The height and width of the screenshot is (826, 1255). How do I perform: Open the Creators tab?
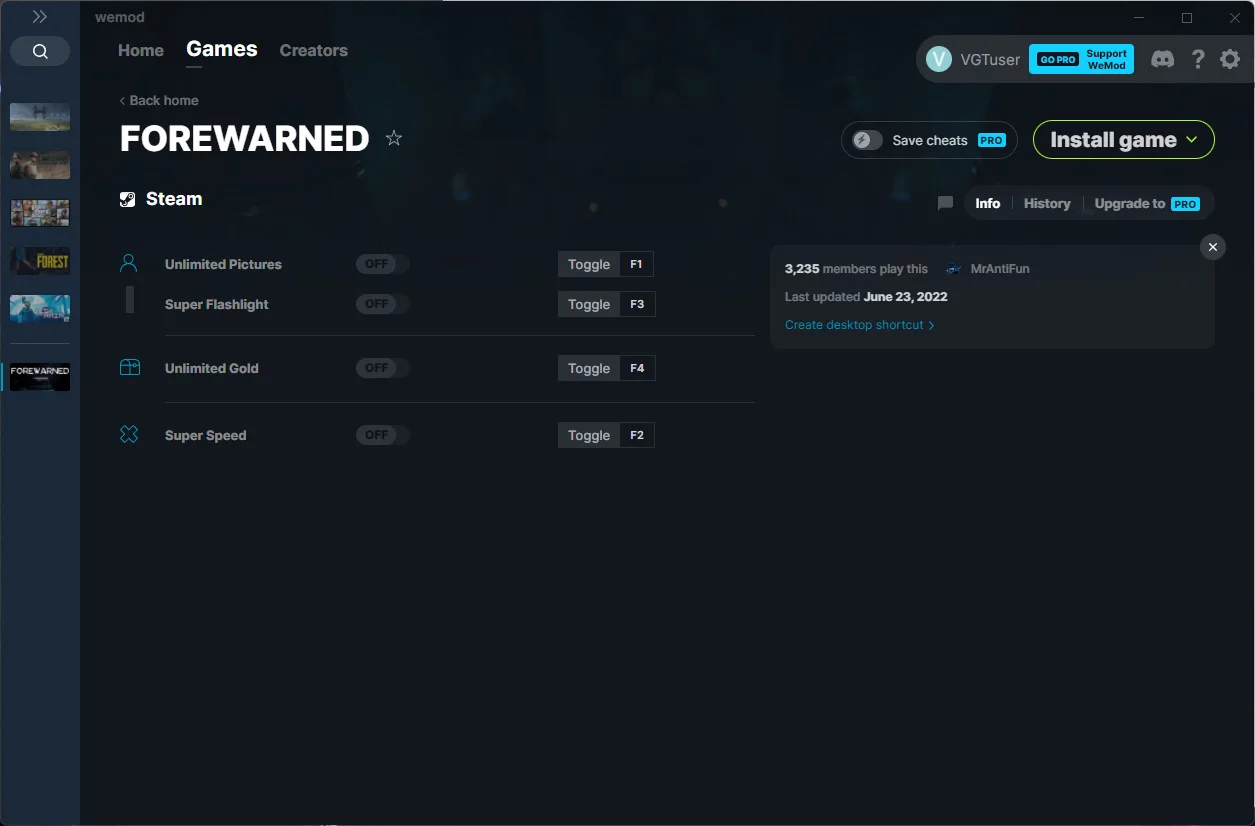coord(314,50)
